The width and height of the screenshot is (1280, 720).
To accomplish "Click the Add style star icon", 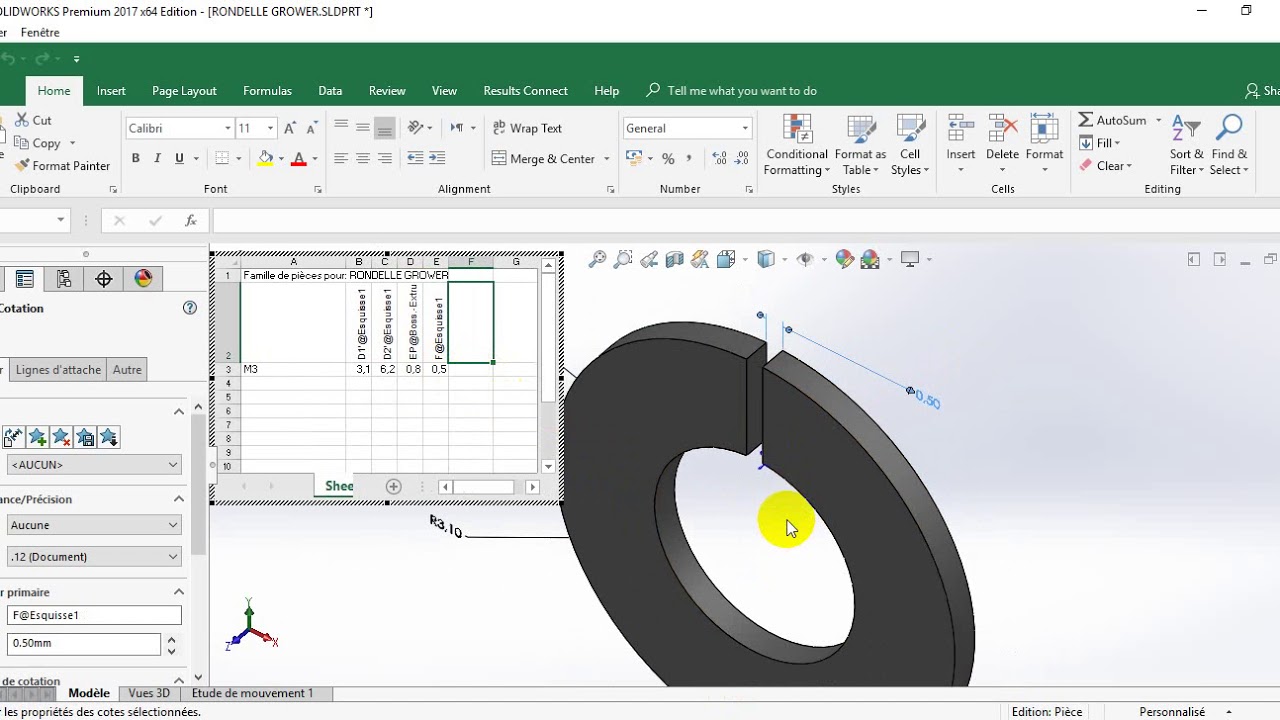I will point(38,437).
